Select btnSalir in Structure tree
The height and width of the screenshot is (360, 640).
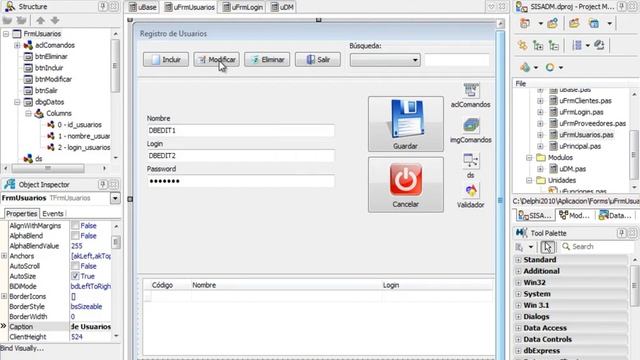tap(46, 91)
